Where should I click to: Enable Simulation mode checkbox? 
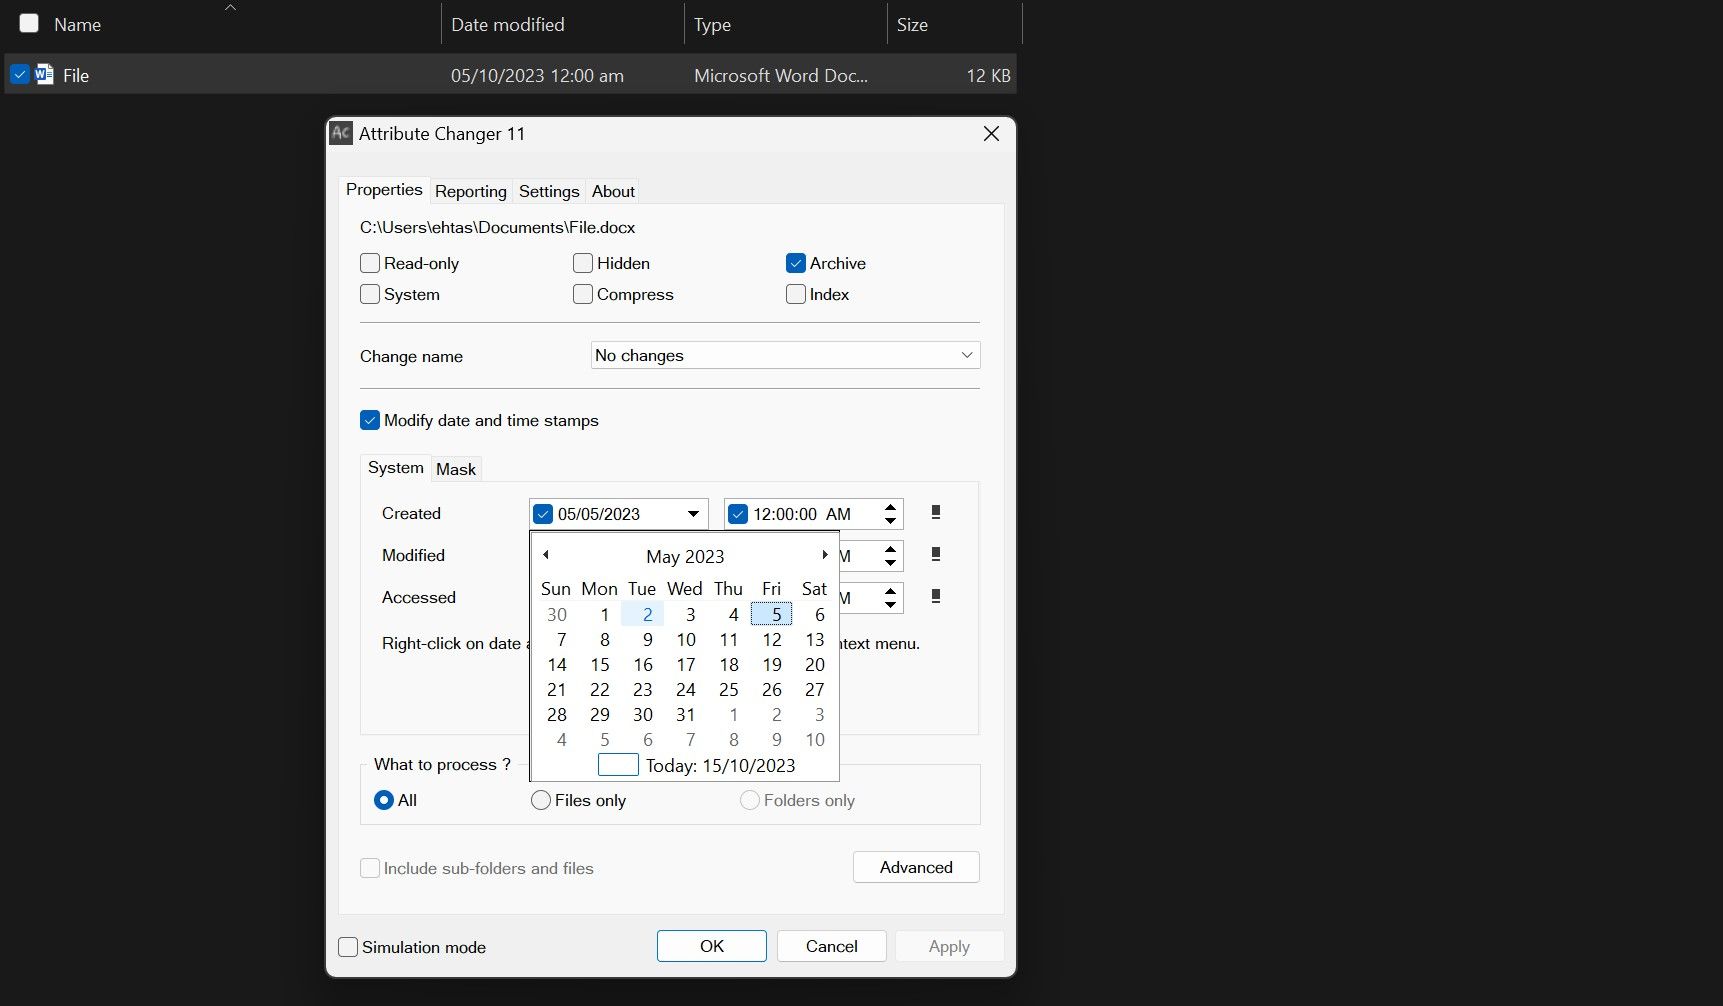[348, 947]
